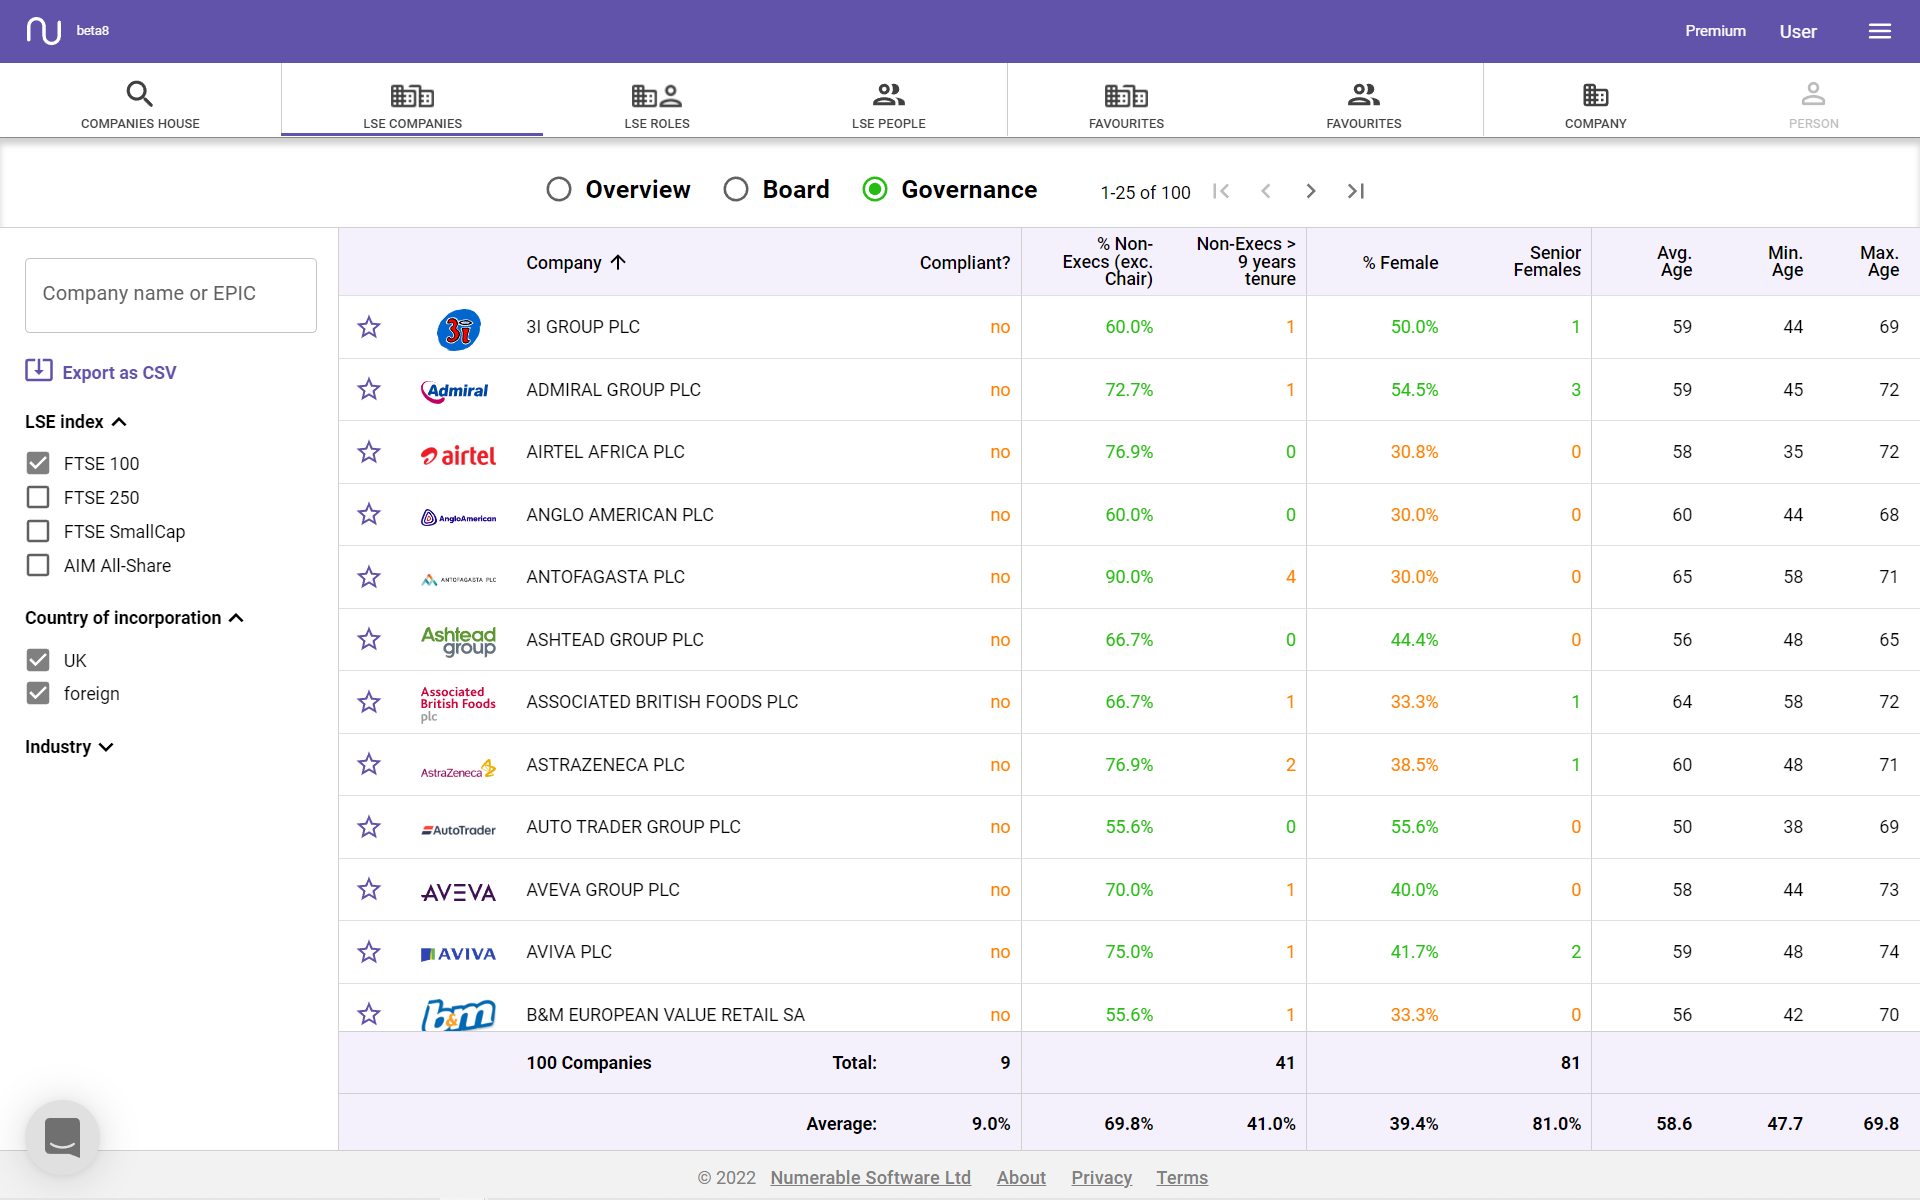This screenshot has width=1920, height=1200.
Task: Open the About footer link
Action: click(1021, 1177)
